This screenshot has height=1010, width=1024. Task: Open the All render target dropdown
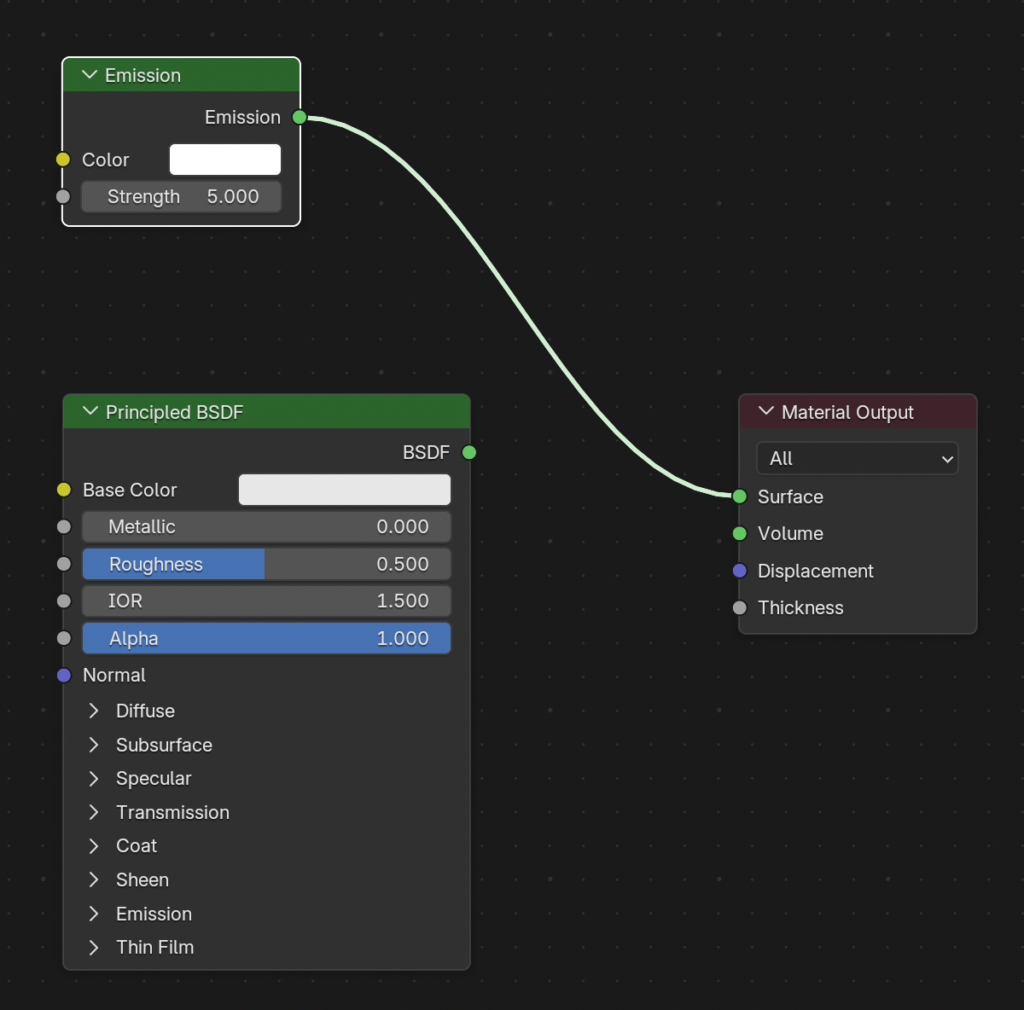point(857,459)
